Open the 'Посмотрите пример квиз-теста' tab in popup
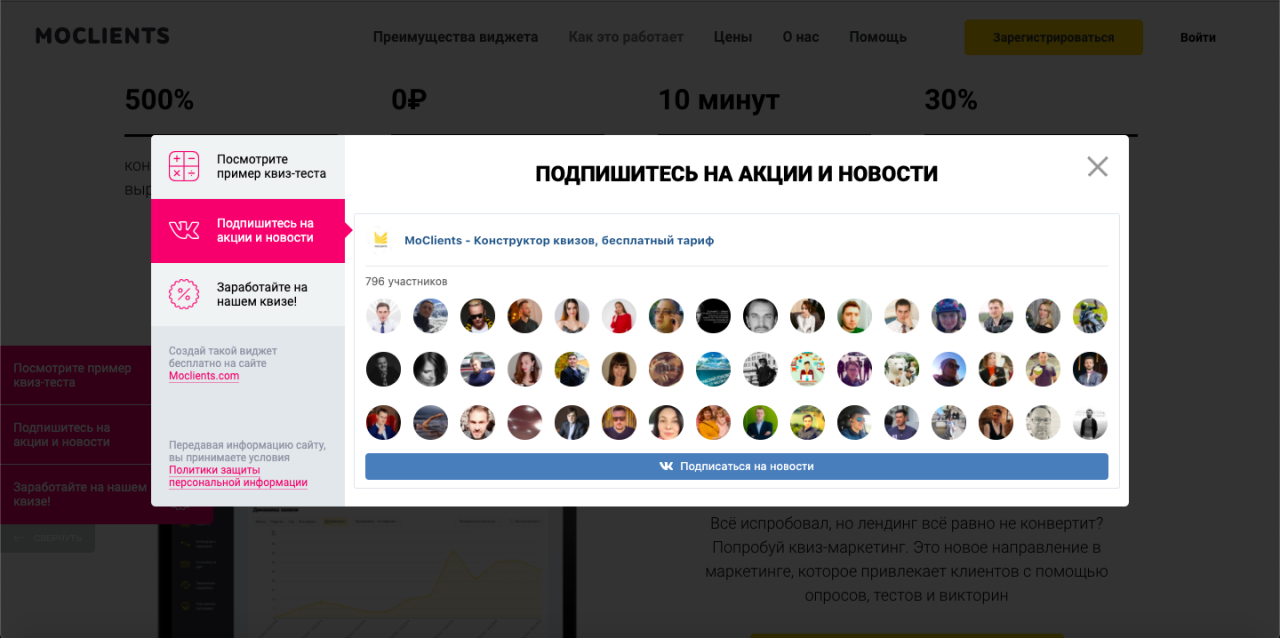 (x=248, y=167)
